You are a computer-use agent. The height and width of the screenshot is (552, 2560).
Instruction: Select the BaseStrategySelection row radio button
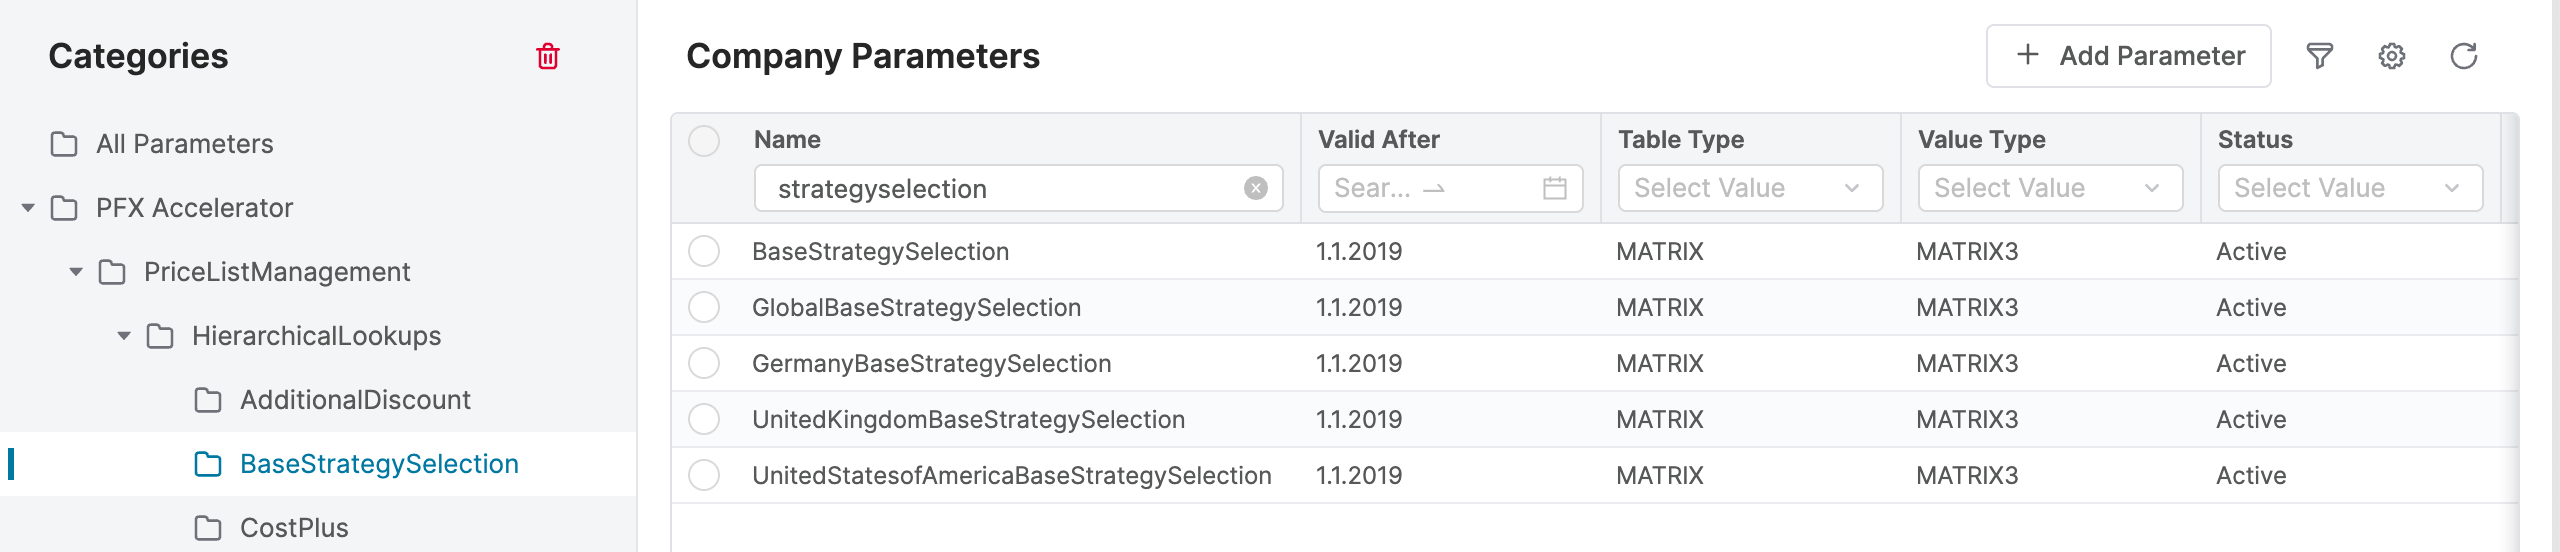click(x=704, y=251)
